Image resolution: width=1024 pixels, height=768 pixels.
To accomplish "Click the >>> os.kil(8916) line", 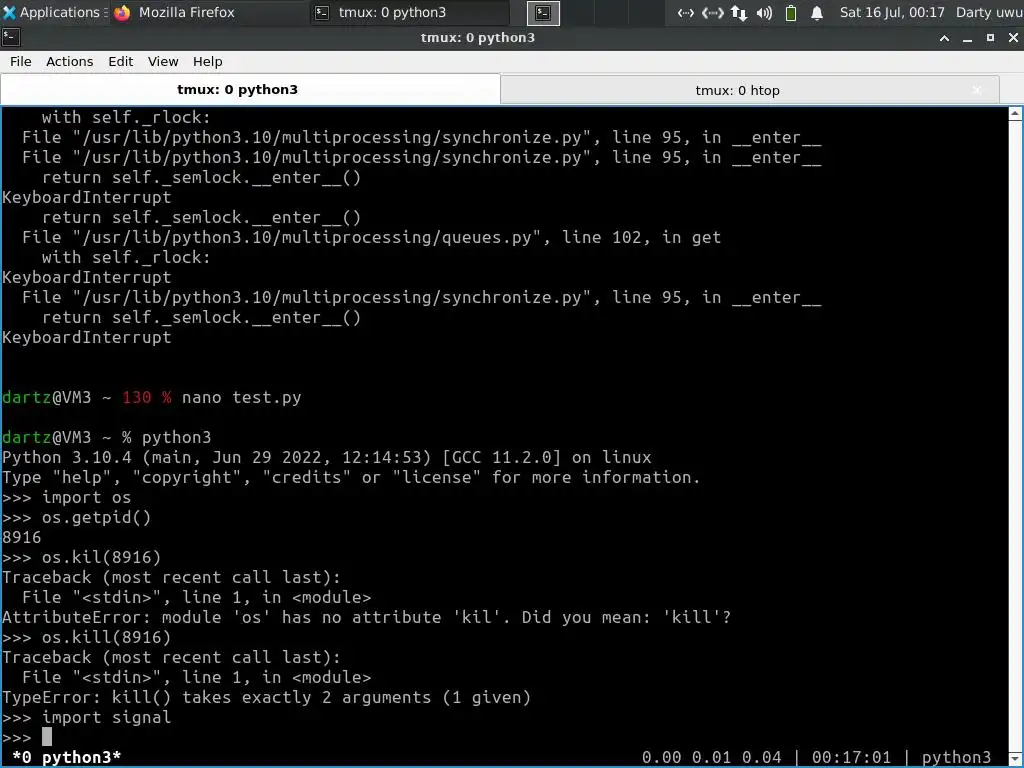I will [82, 558].
